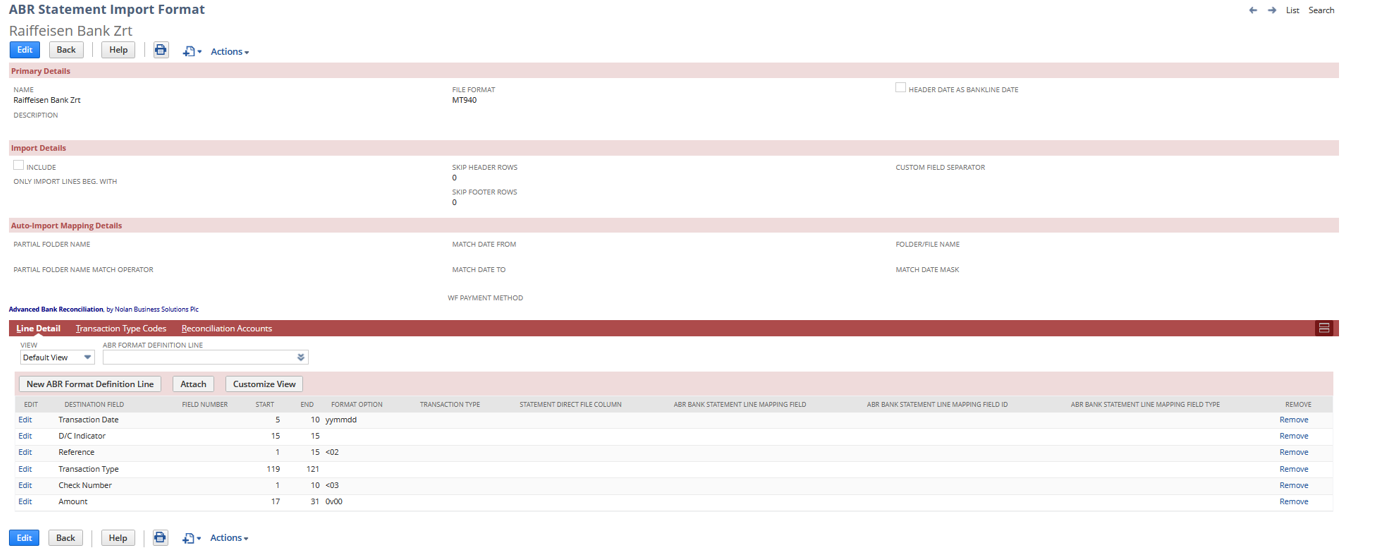Edit the Amount definition line
The width and height of the screenshot is (1374, 557).
(x=25, y=501)
